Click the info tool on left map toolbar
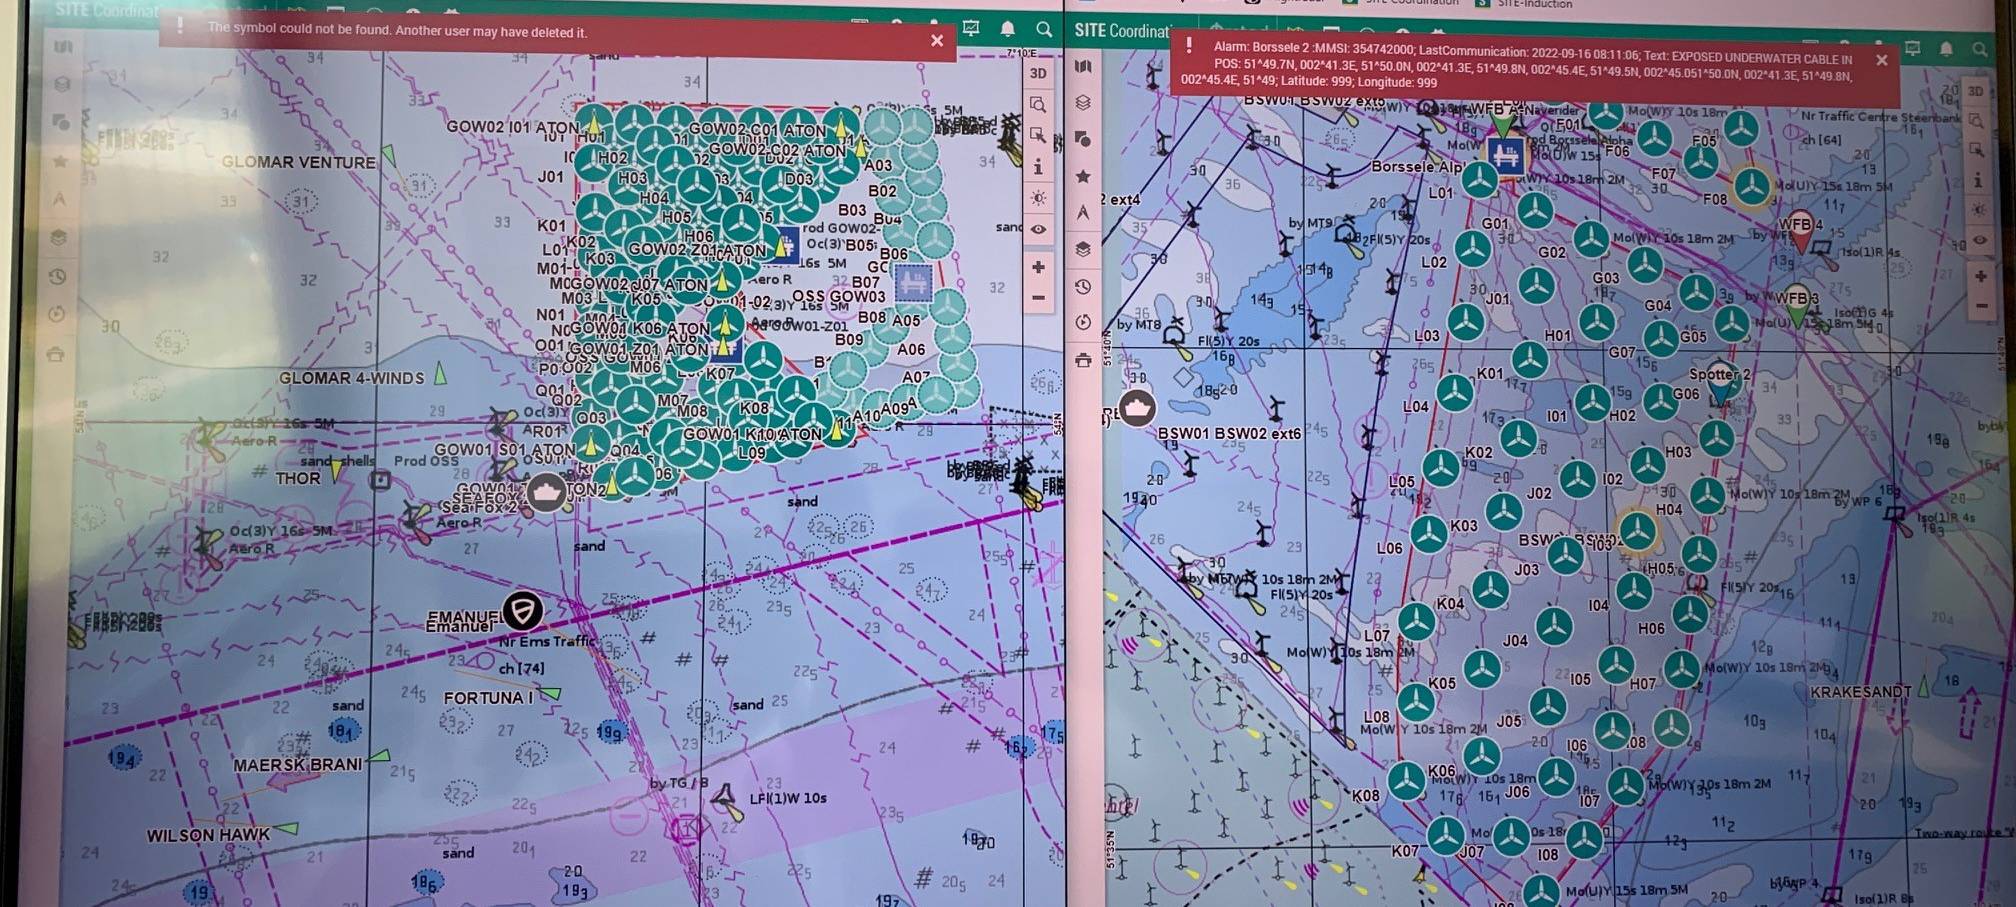This screenshot has width=2016, height=907. point(1038,167)
